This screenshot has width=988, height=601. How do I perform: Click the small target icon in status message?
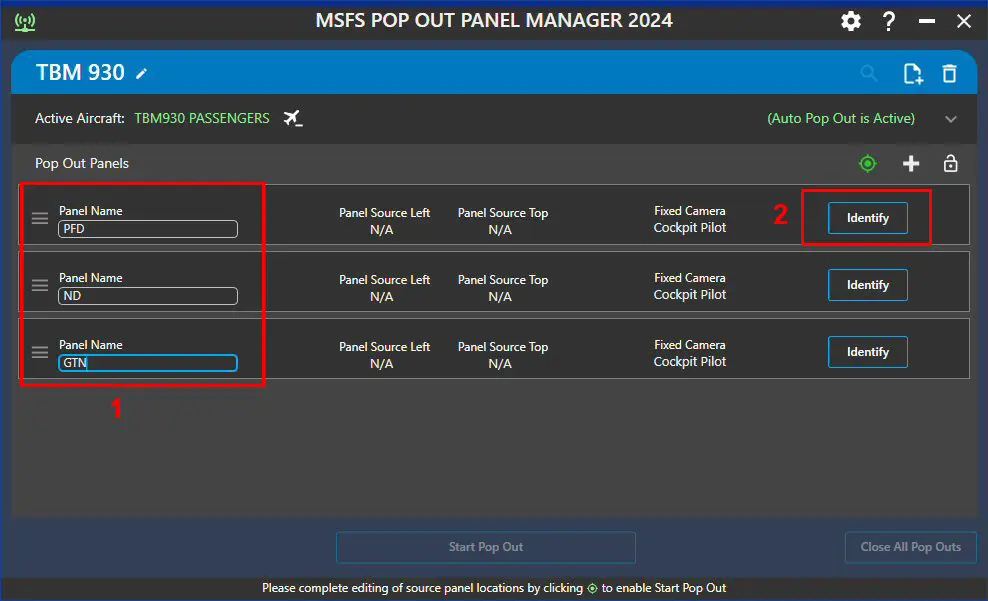[x=592, y=588]
